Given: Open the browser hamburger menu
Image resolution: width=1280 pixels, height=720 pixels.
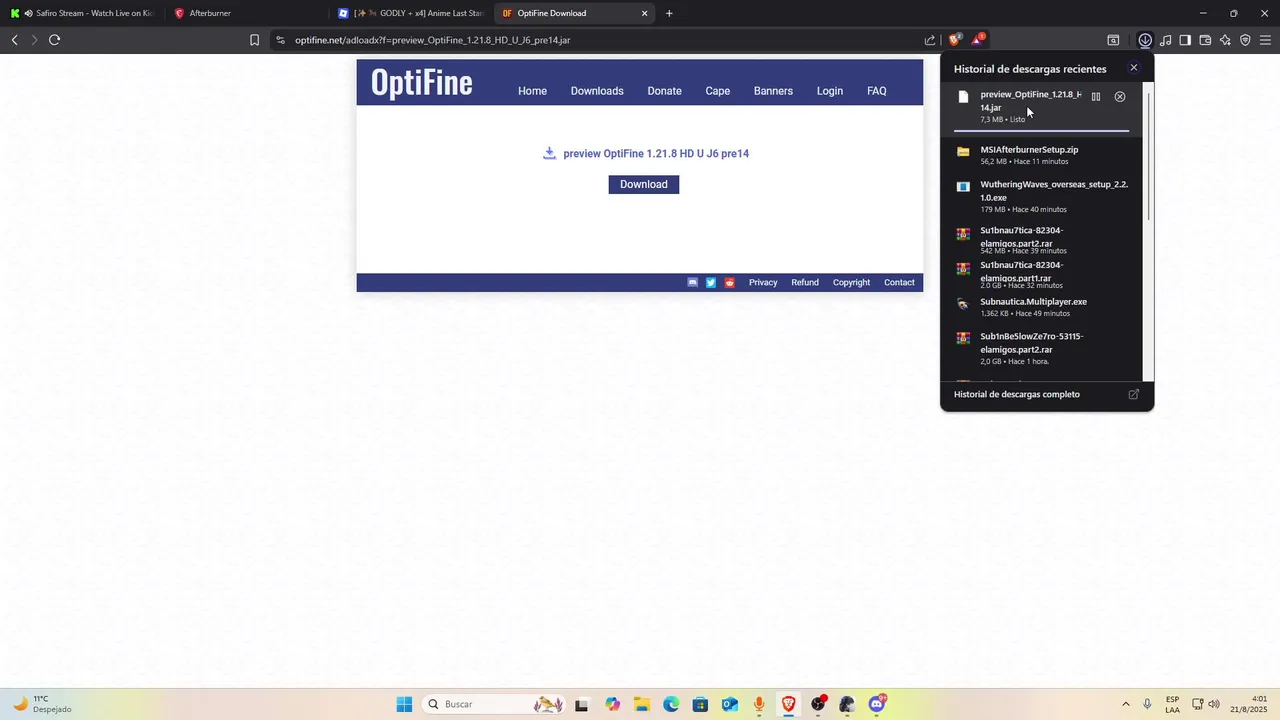Looking at the screenshot, I should (x=1265, y=40).
